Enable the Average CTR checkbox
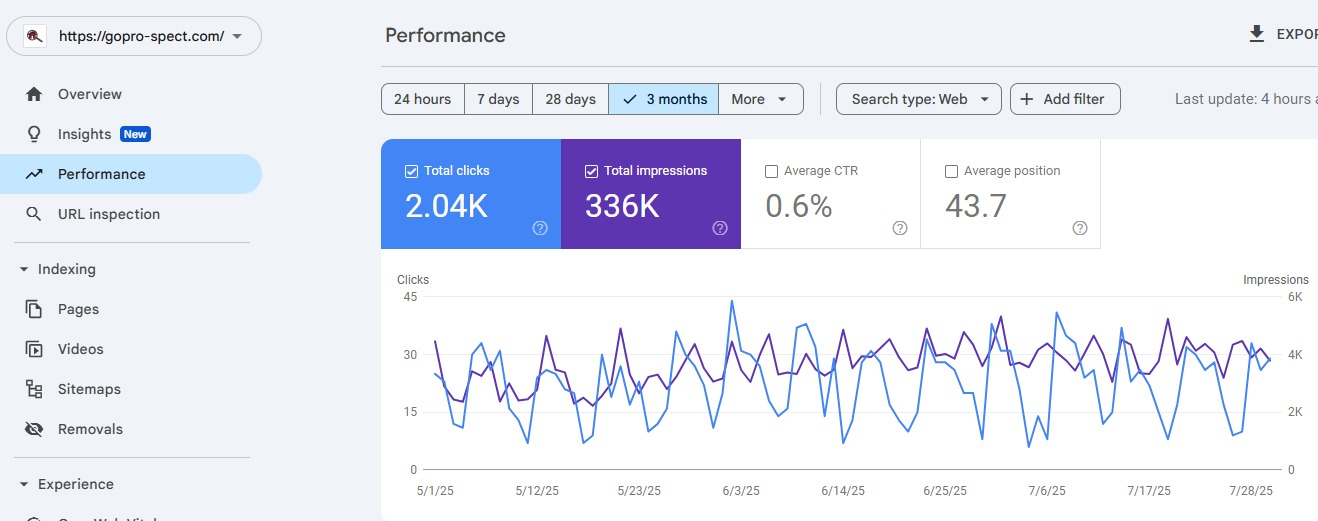Image resolution: width=1318 pixels, height=521 pixels. 771,171
